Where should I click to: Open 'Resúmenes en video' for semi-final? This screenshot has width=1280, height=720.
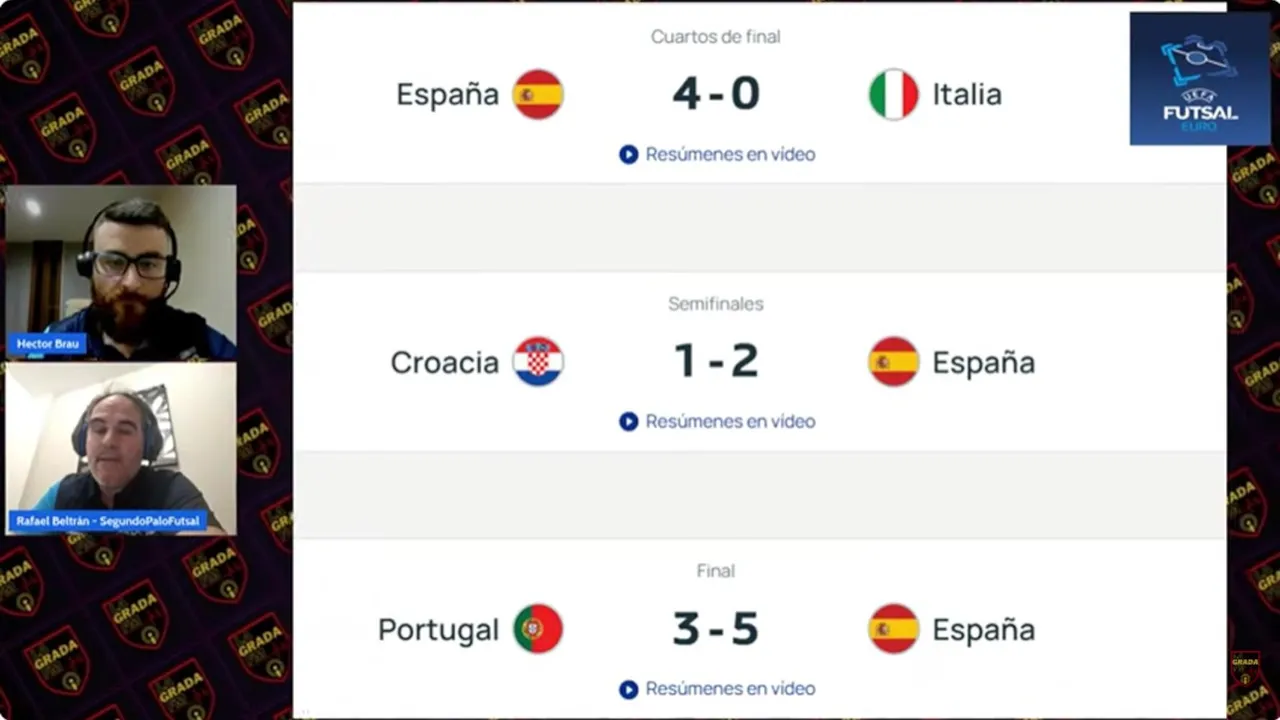[x=730, y=421]
